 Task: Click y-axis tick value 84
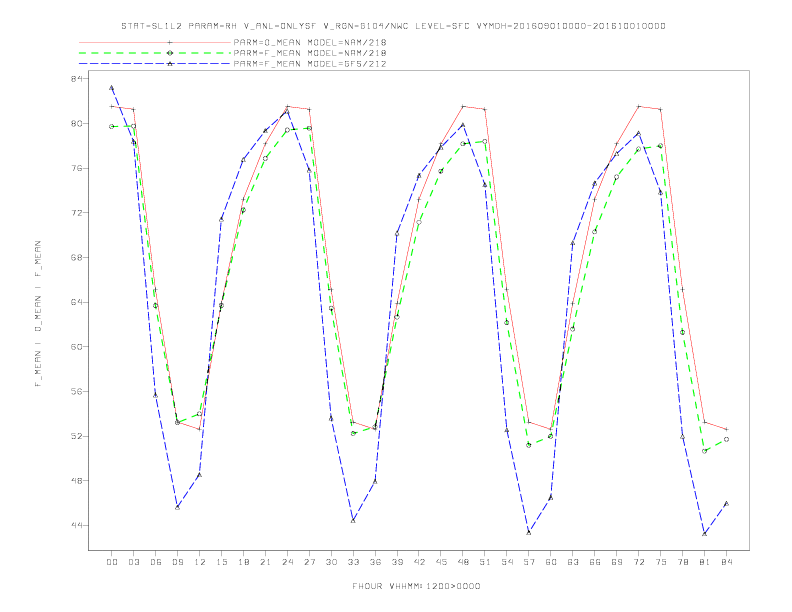(76, 79)
